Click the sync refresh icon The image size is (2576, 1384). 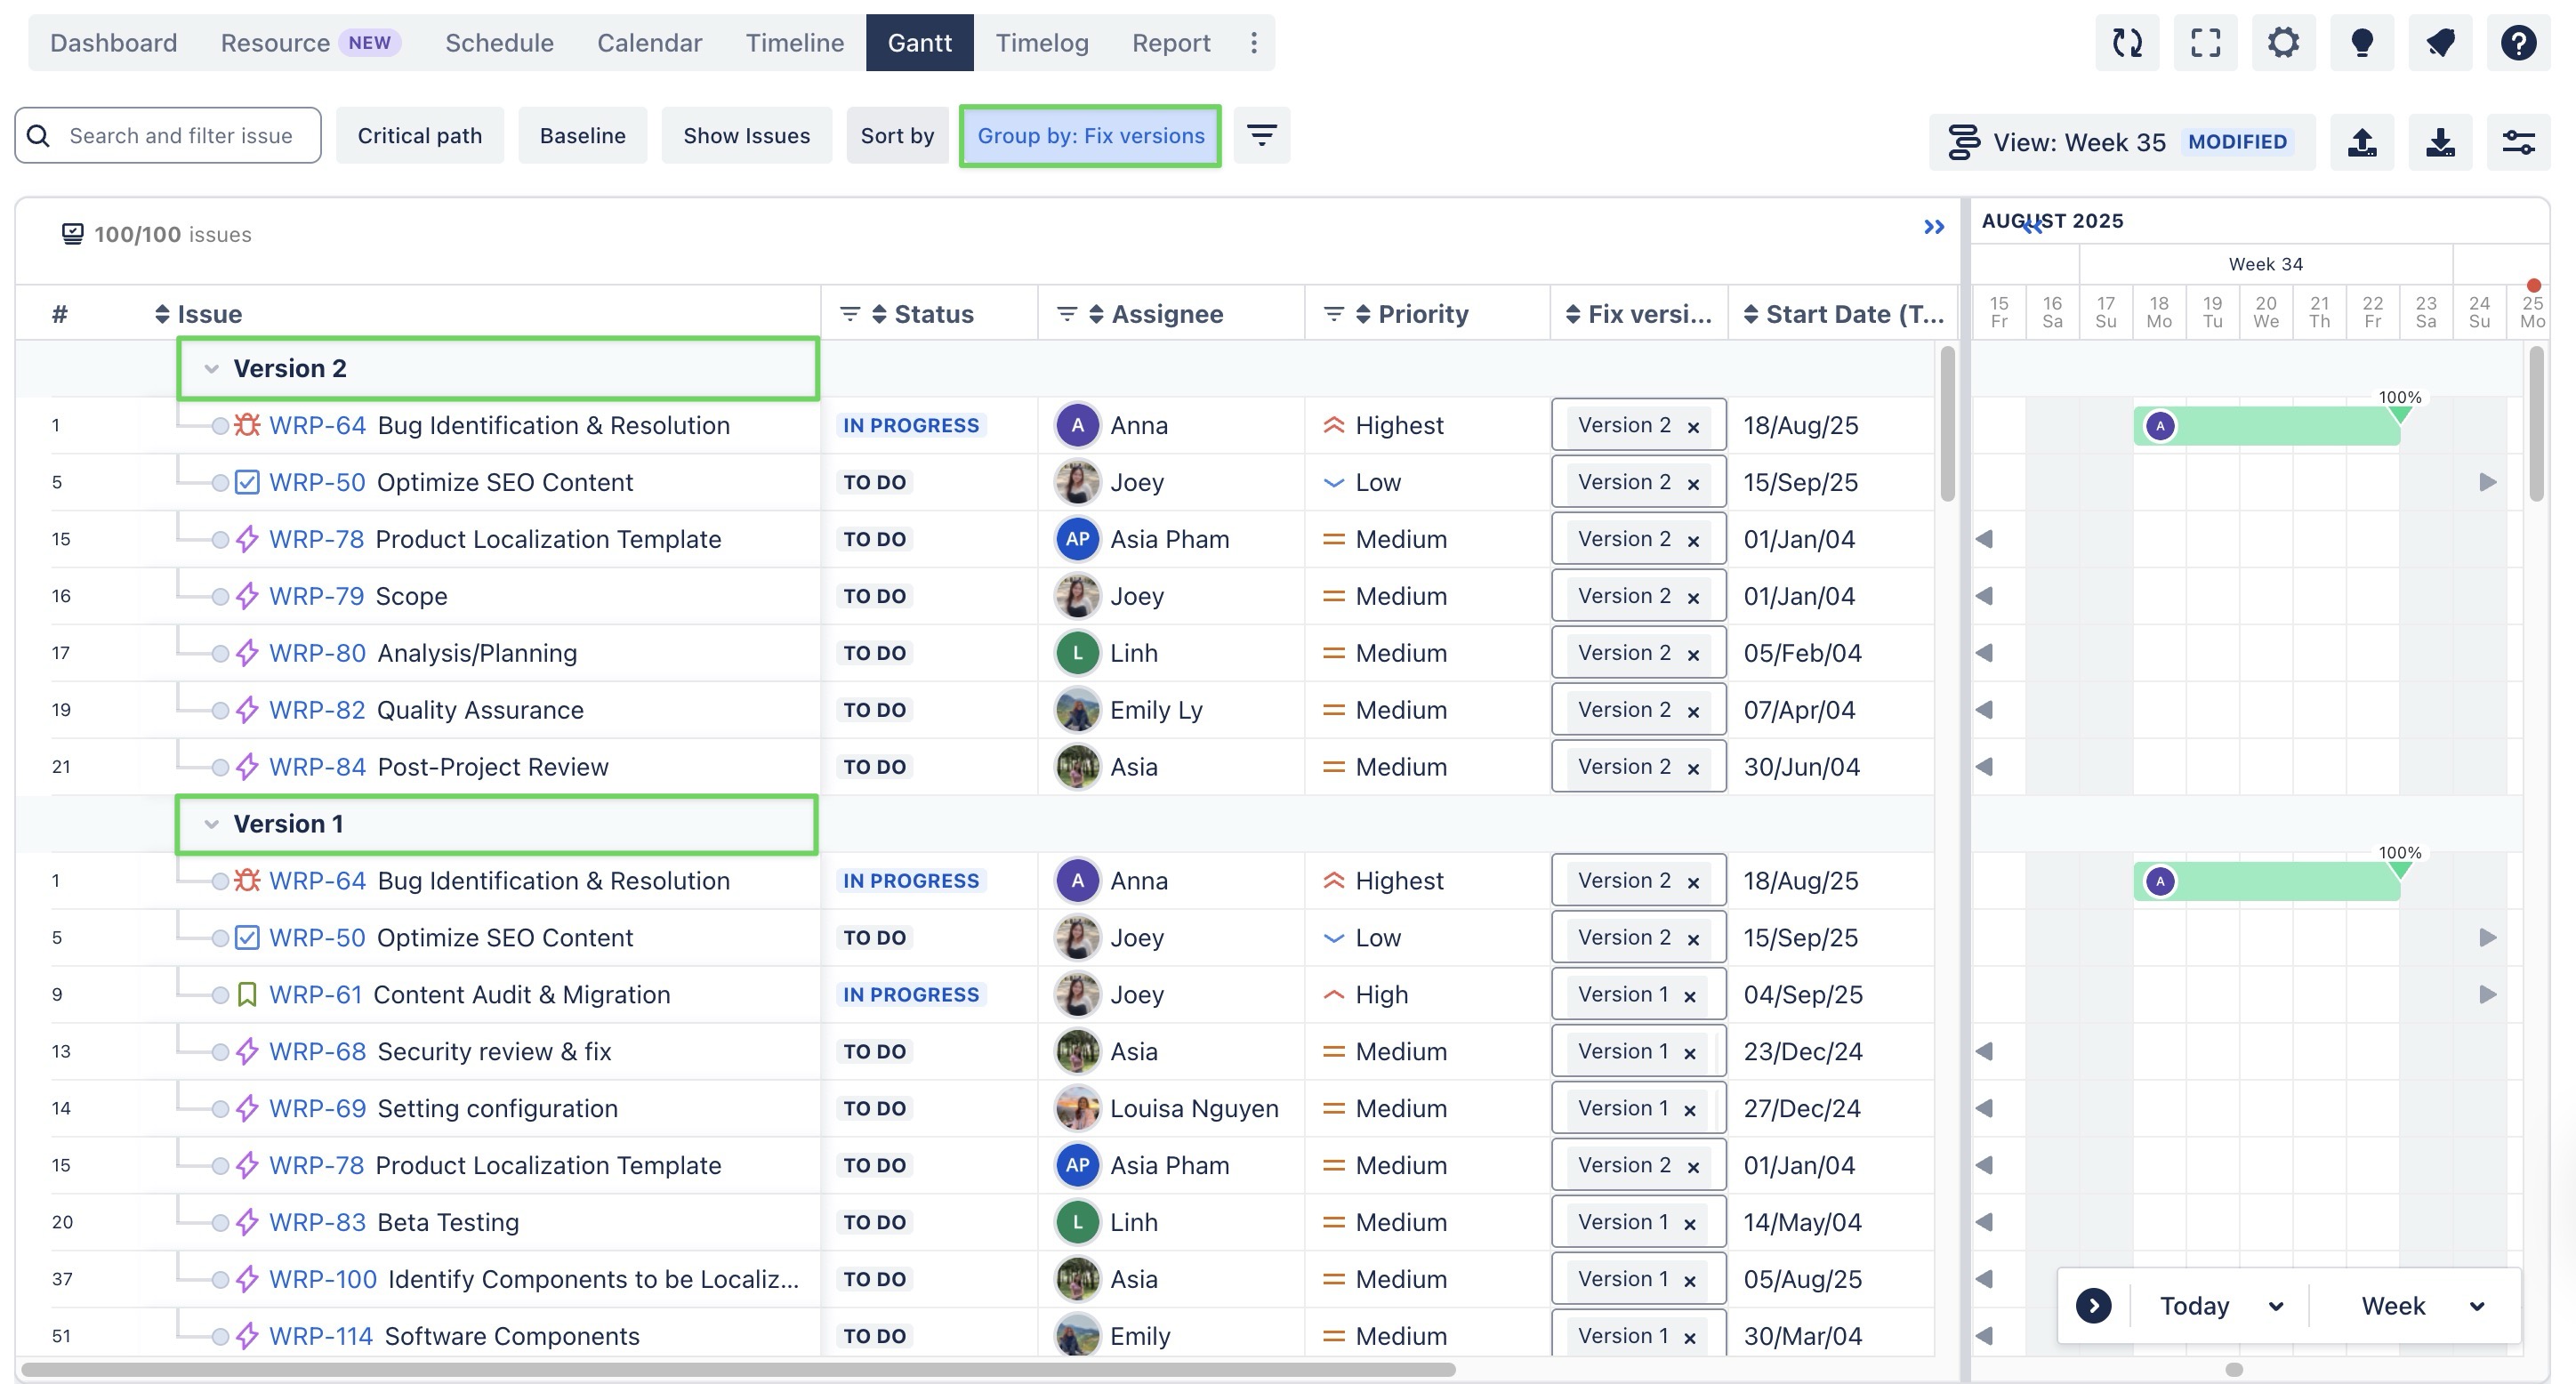pos(2127,43)
